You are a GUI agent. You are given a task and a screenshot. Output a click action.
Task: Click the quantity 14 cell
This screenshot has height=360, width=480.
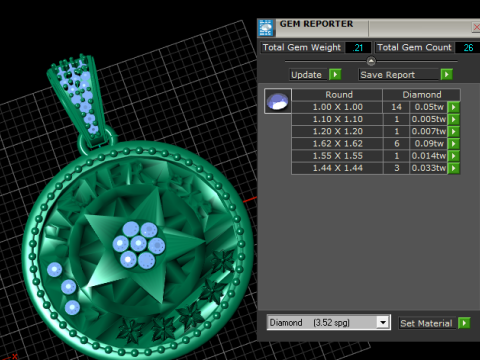click(396, 107)
